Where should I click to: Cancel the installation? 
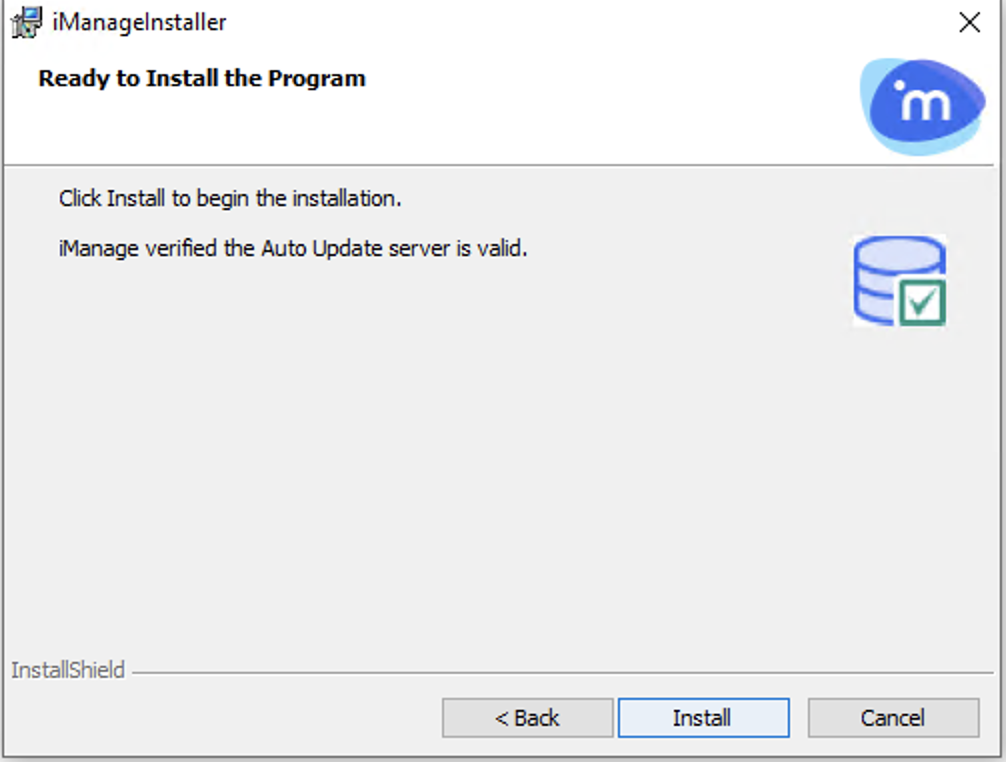tap(892, 718)
